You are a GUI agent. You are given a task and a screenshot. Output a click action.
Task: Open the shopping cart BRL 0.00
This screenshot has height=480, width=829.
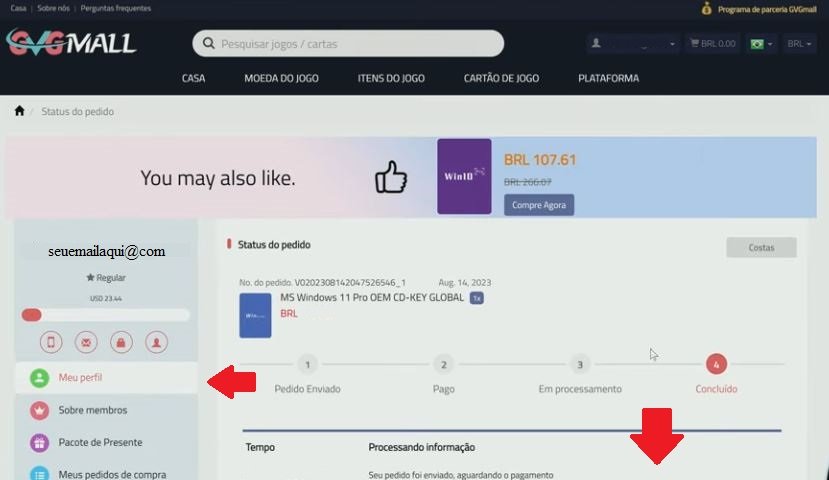pos(713,44)
